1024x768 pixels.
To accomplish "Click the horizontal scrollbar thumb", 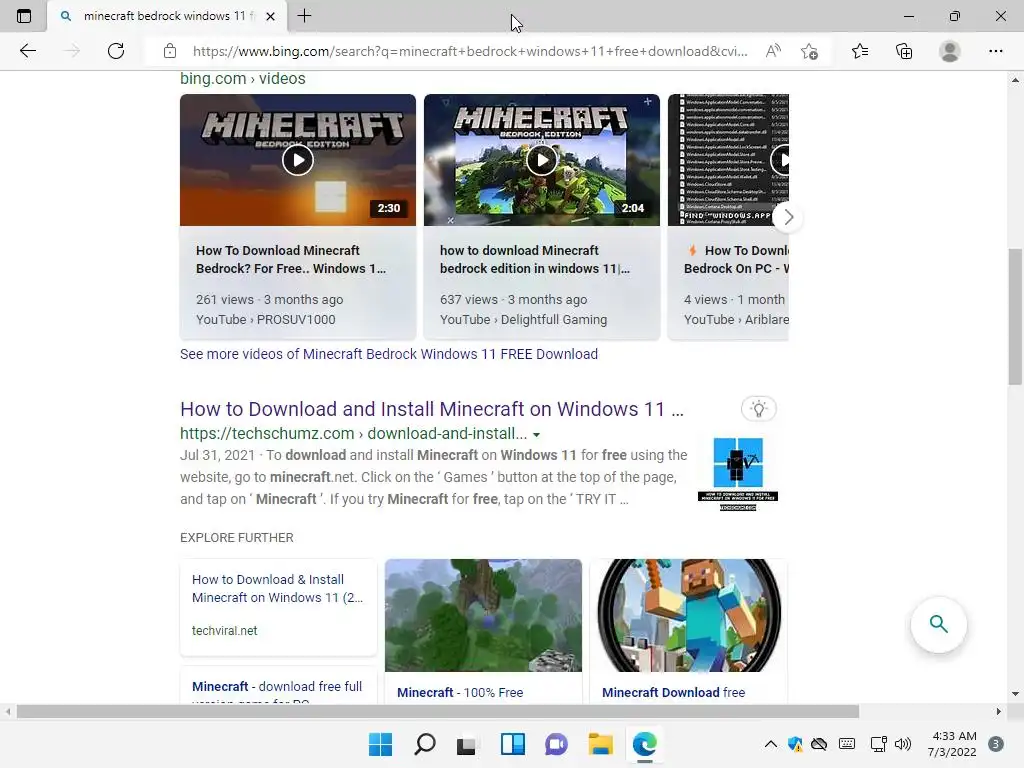I will pyautogui.click(x=438, y=711).
